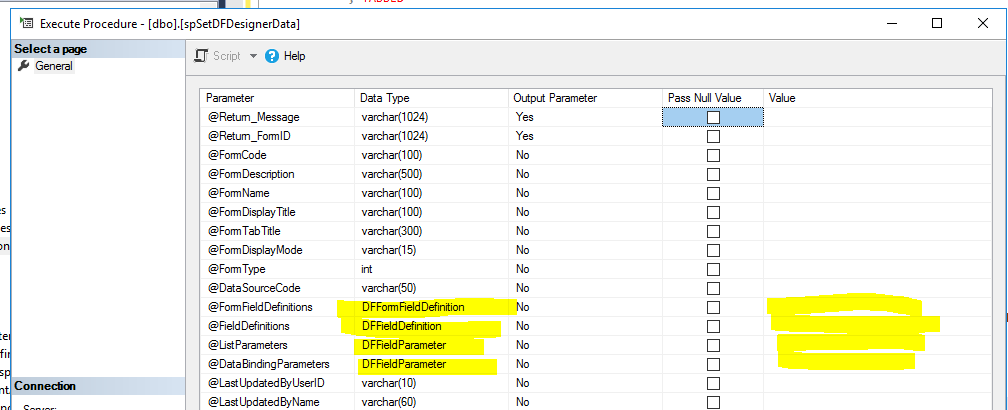
Task: Click the Data Type column header
Action: (431, 98)
